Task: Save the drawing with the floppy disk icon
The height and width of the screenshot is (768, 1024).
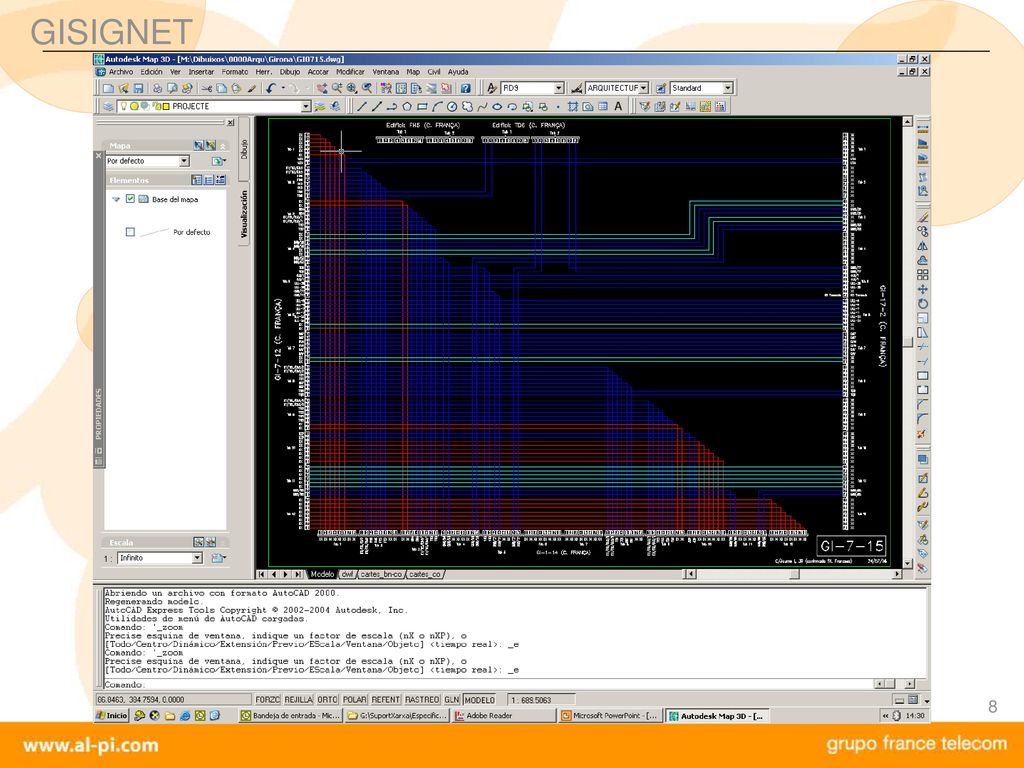Action: (x=138, y=88)
